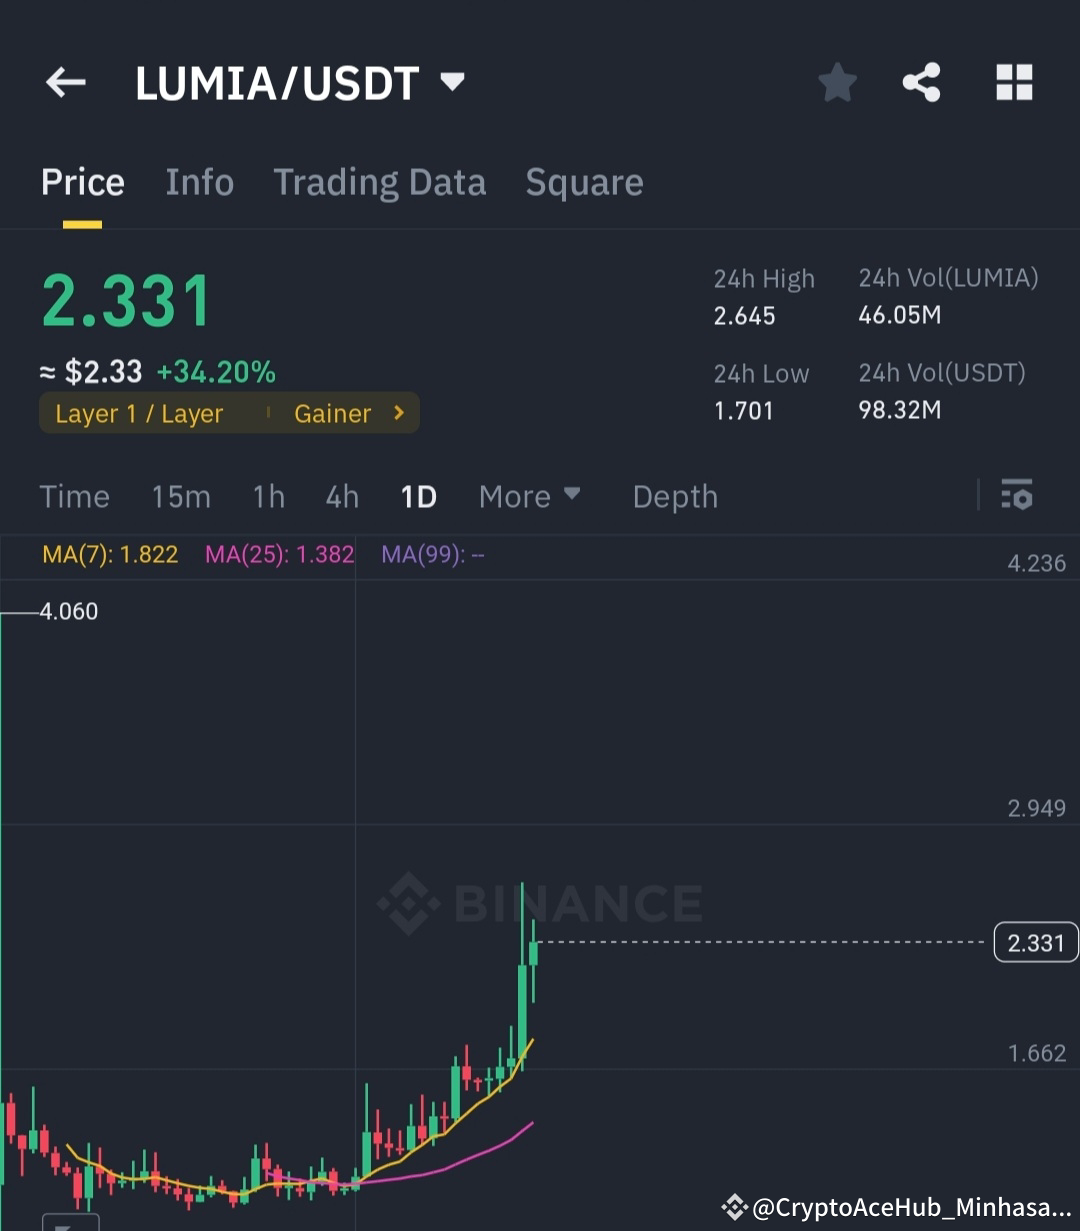The width and height of the screenshot is (1080, 1231).
Task: Tap the 24h High value 2.645
Action: pos(745,316)
